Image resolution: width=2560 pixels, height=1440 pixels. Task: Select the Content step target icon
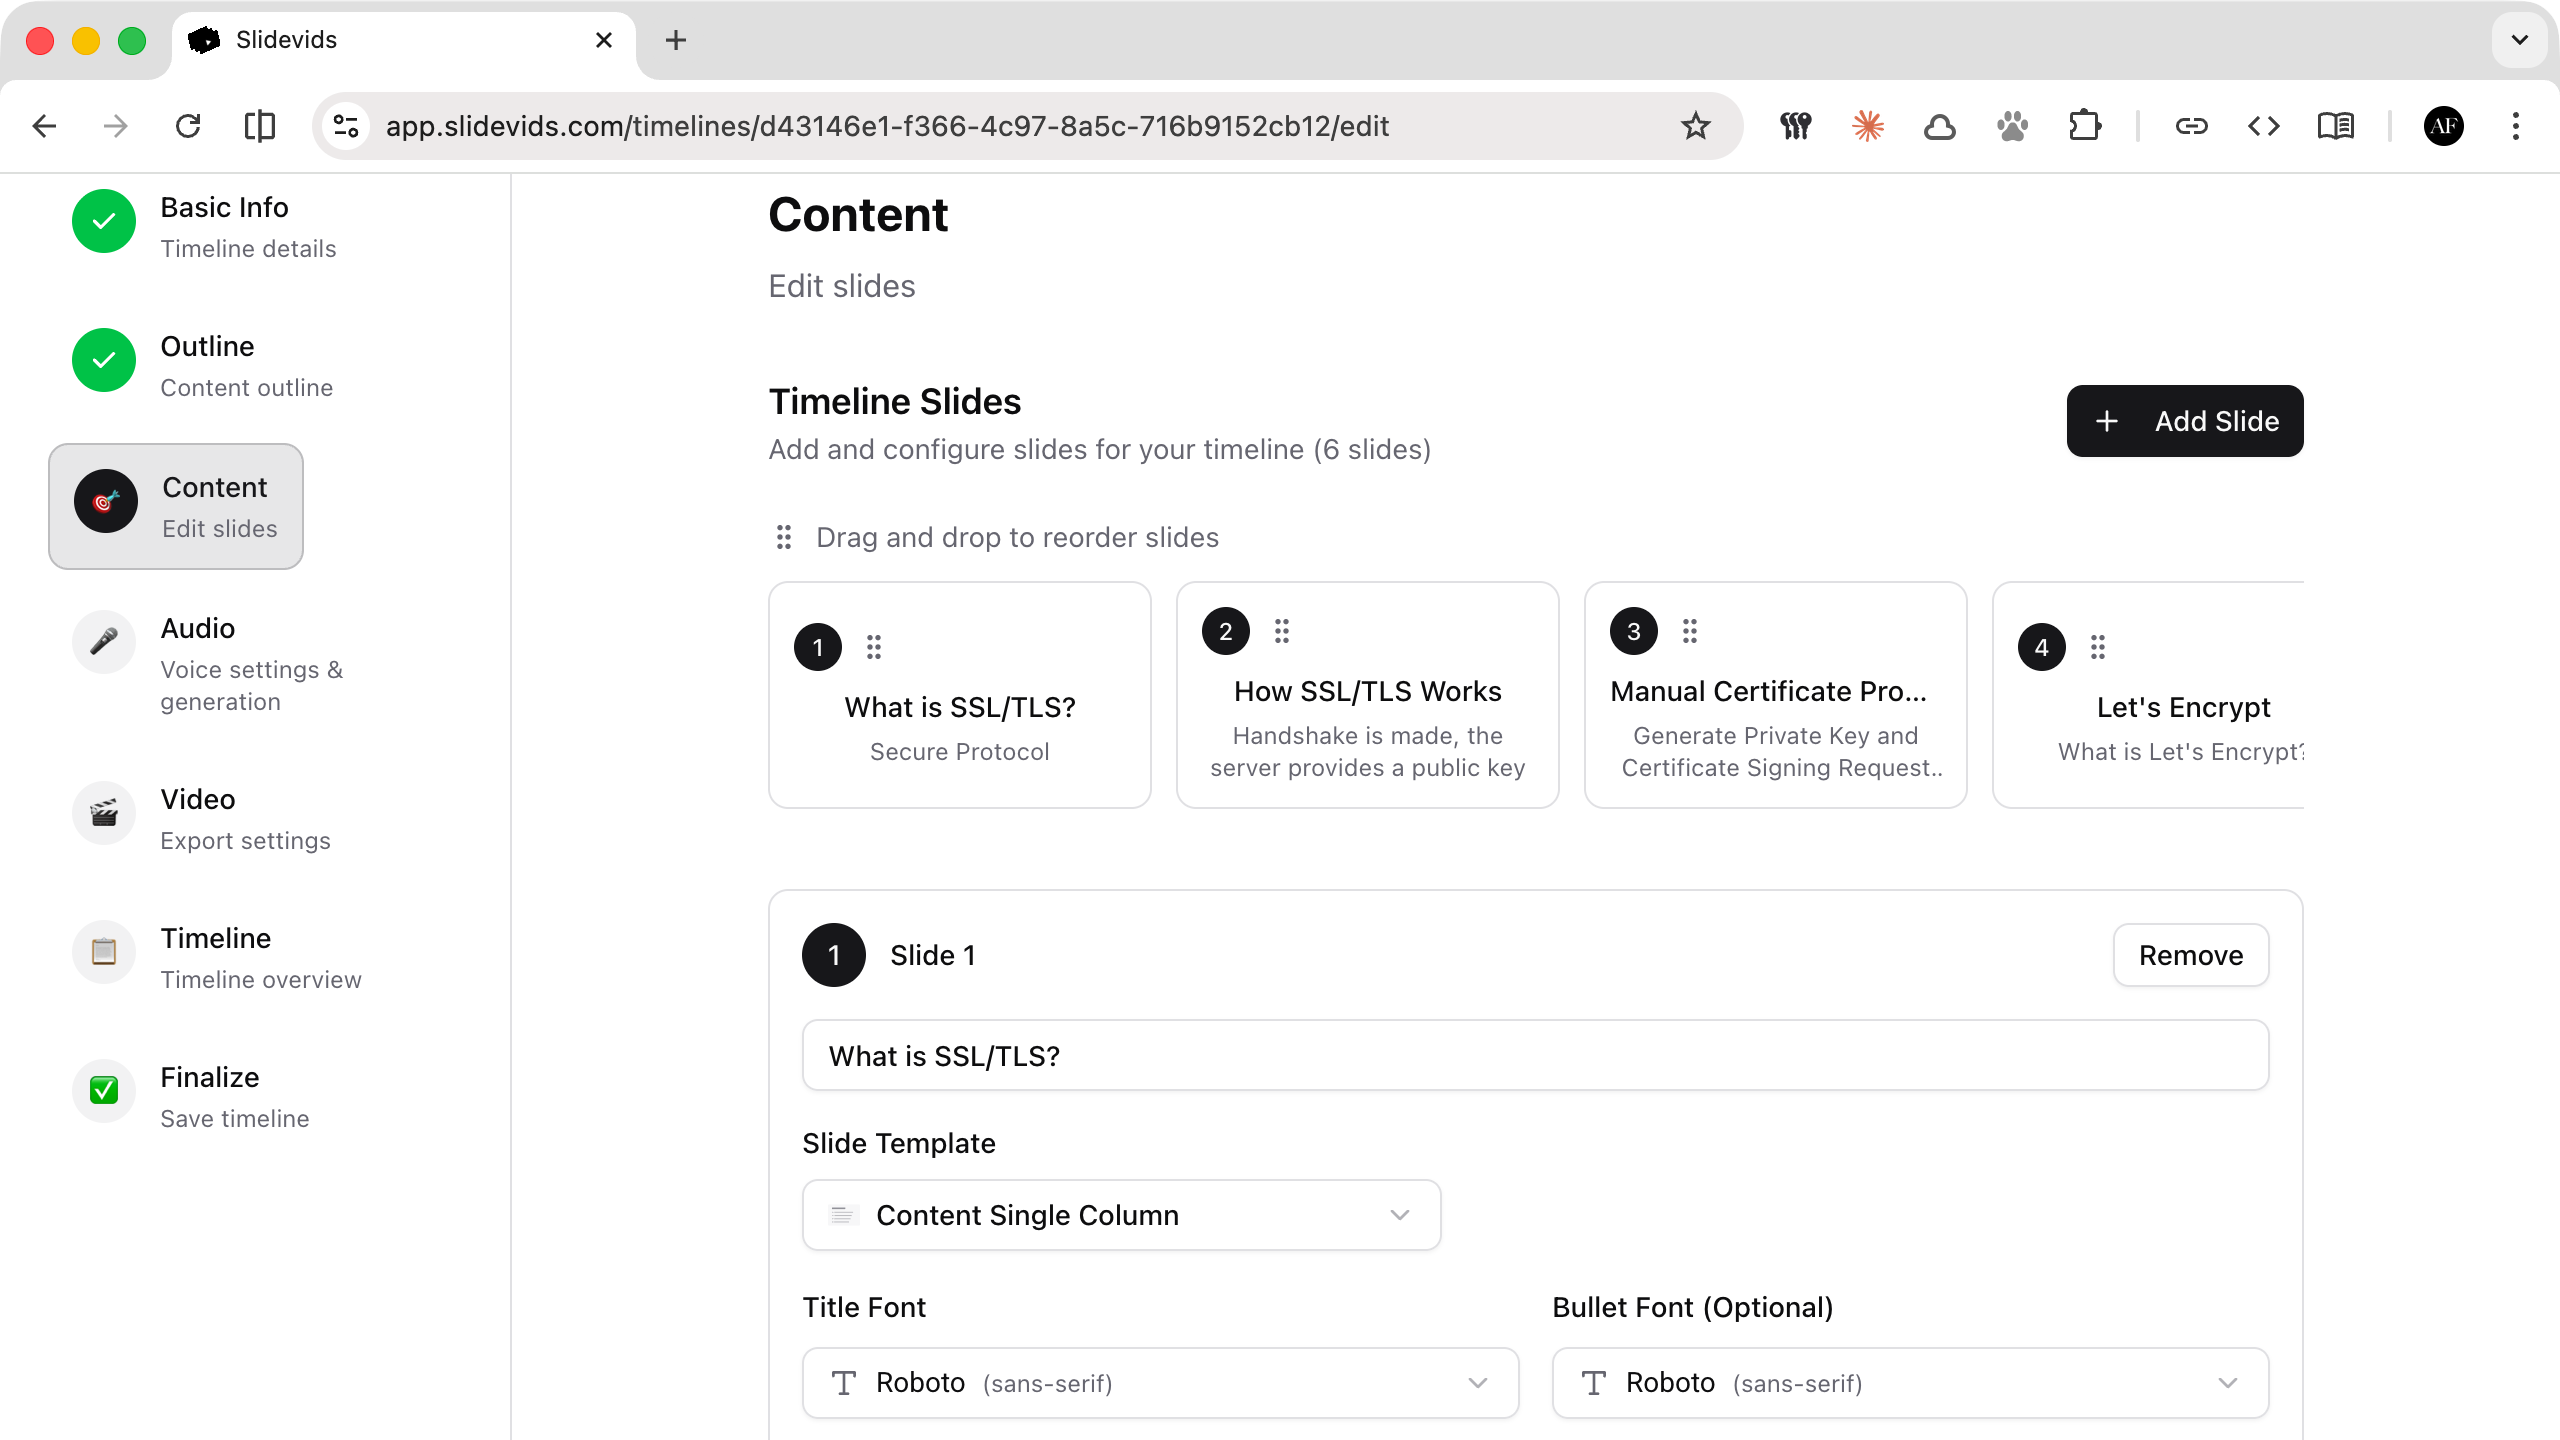pyautogui.click(x=103, y=502)
